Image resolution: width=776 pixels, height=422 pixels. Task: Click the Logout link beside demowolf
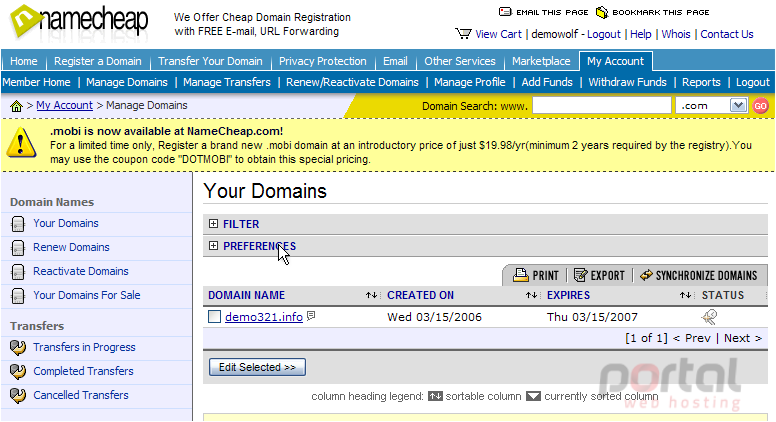click(x=603, y=34)
